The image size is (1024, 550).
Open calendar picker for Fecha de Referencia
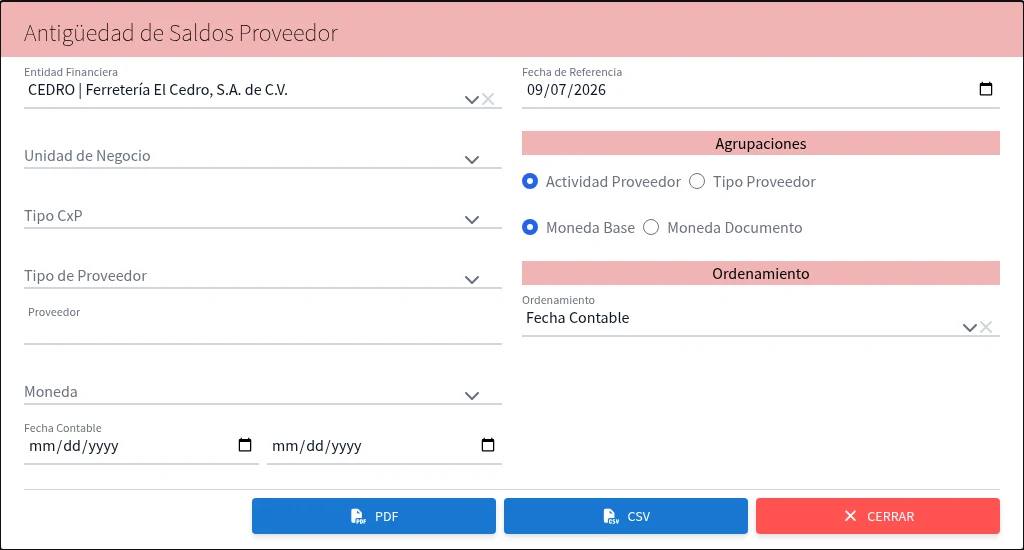[x=985, y=89]
